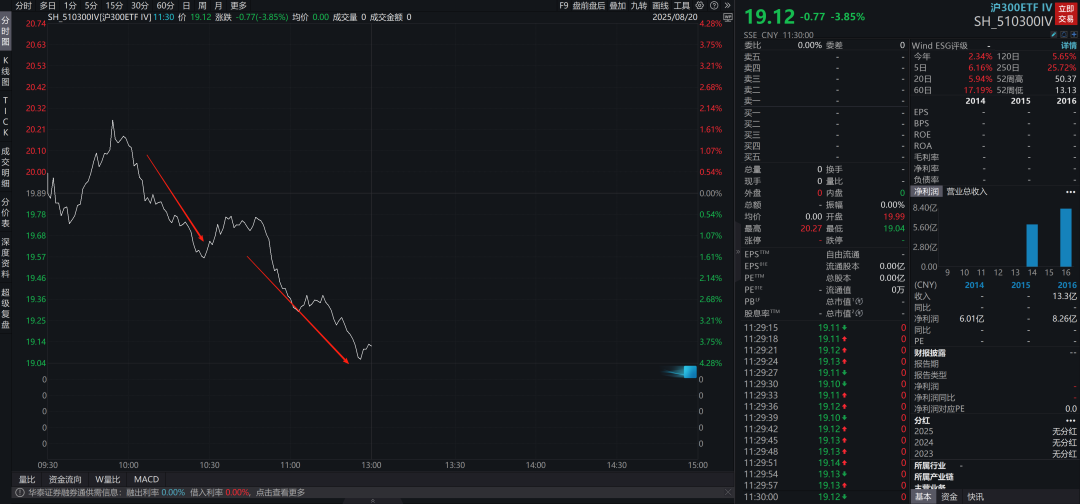Click the 11:30:00 trade tick row
The width and height of the screenshot is (1080, 504).
tap(825, 496)
